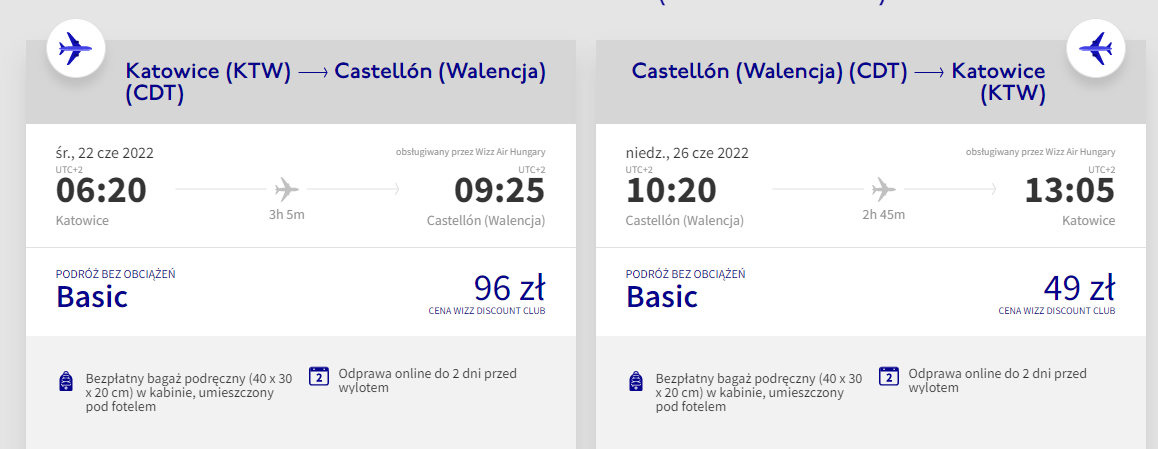The height and width of the screenshot is (449, 1158).
Task: Click the backpack icon in the Katowice departure card
Action: tap(66, 381)
